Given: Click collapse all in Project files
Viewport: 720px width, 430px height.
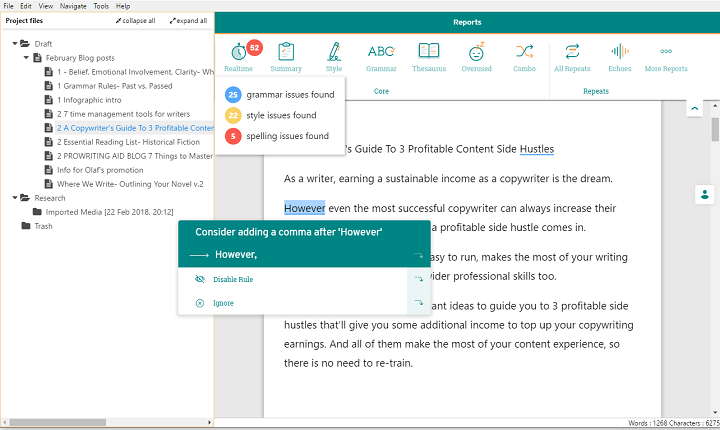Looking at the screenshot, I should pyautogui.click(x=135, y=21).
